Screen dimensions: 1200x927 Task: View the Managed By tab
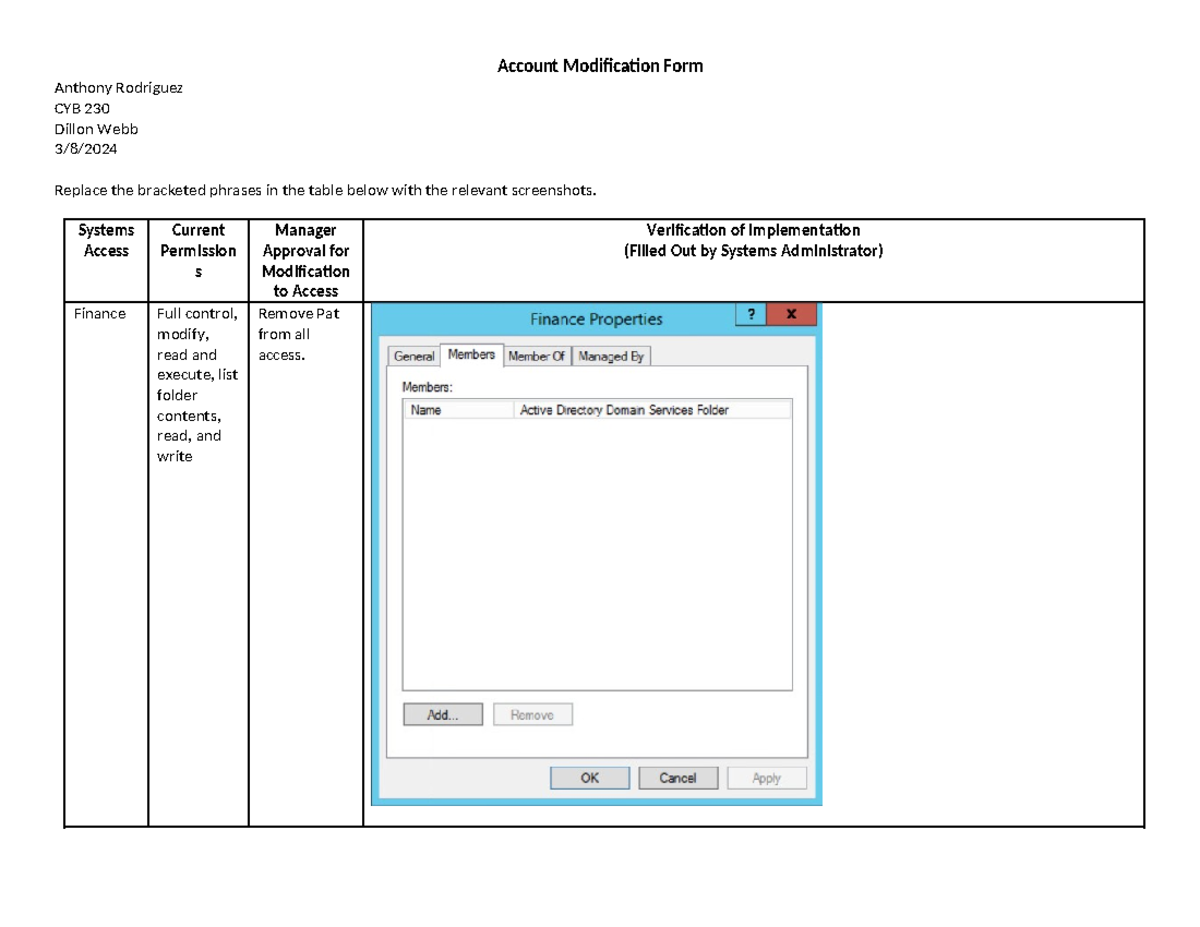(610, 356)
